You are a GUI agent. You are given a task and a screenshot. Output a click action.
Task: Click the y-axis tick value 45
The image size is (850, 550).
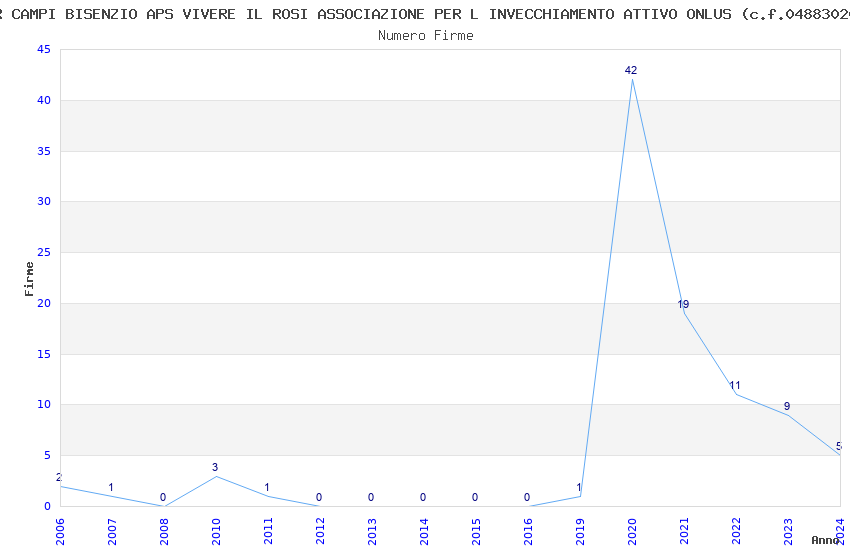click(44, 49)
